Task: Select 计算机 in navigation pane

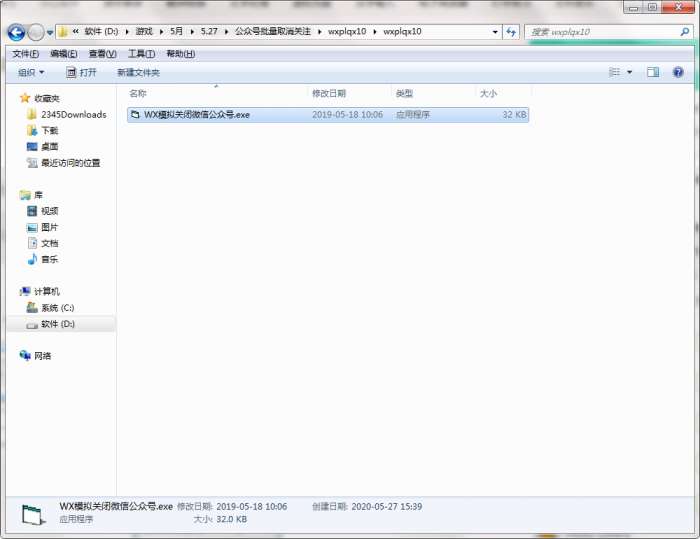Action: [x=46, y=292]
